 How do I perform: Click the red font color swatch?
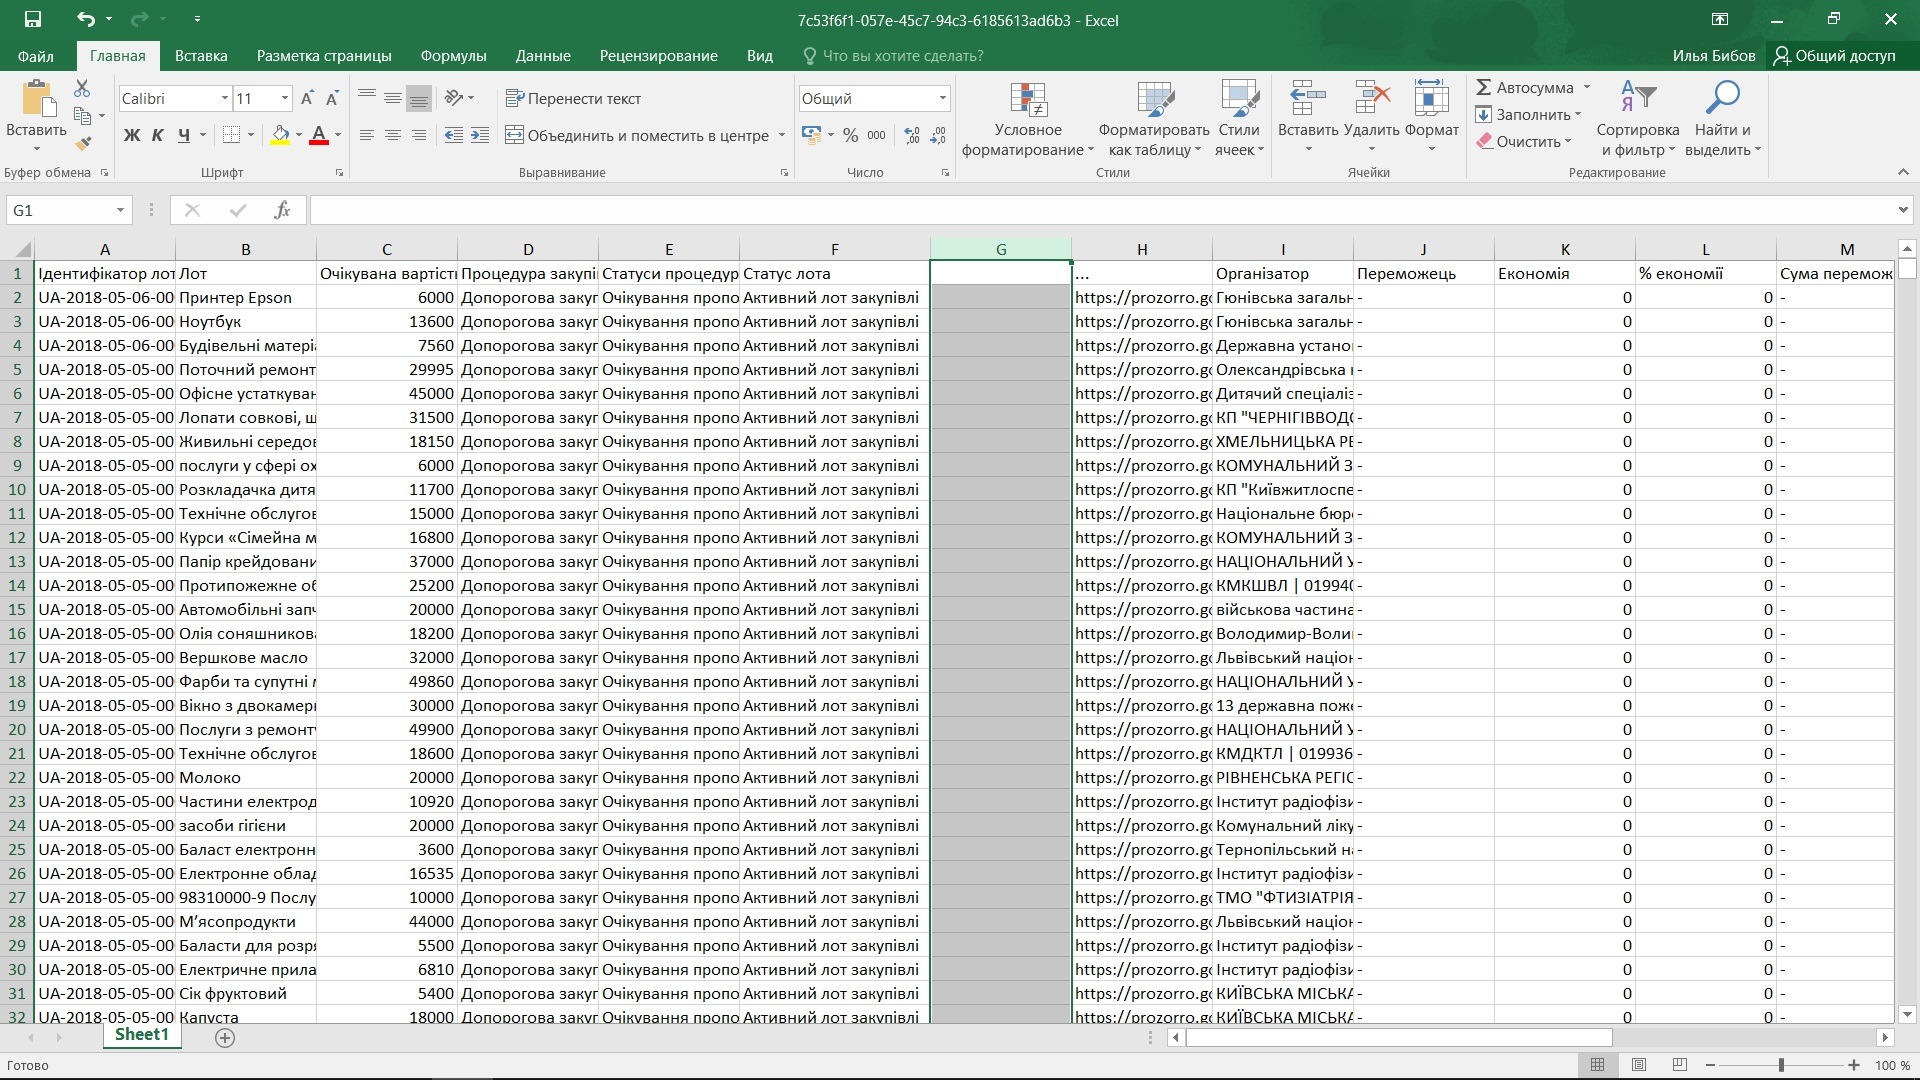click(x=319, y=135)
